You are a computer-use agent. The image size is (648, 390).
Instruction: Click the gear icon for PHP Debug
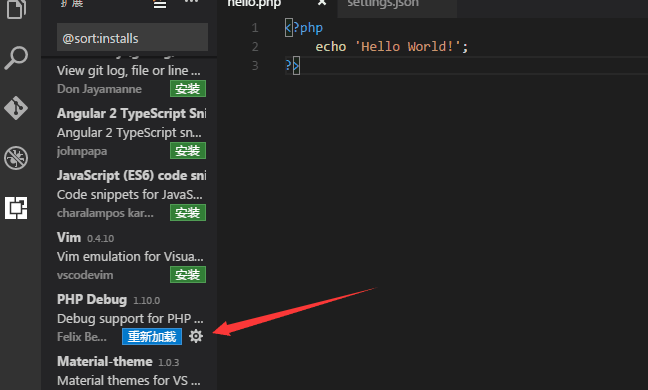point(196,336)
